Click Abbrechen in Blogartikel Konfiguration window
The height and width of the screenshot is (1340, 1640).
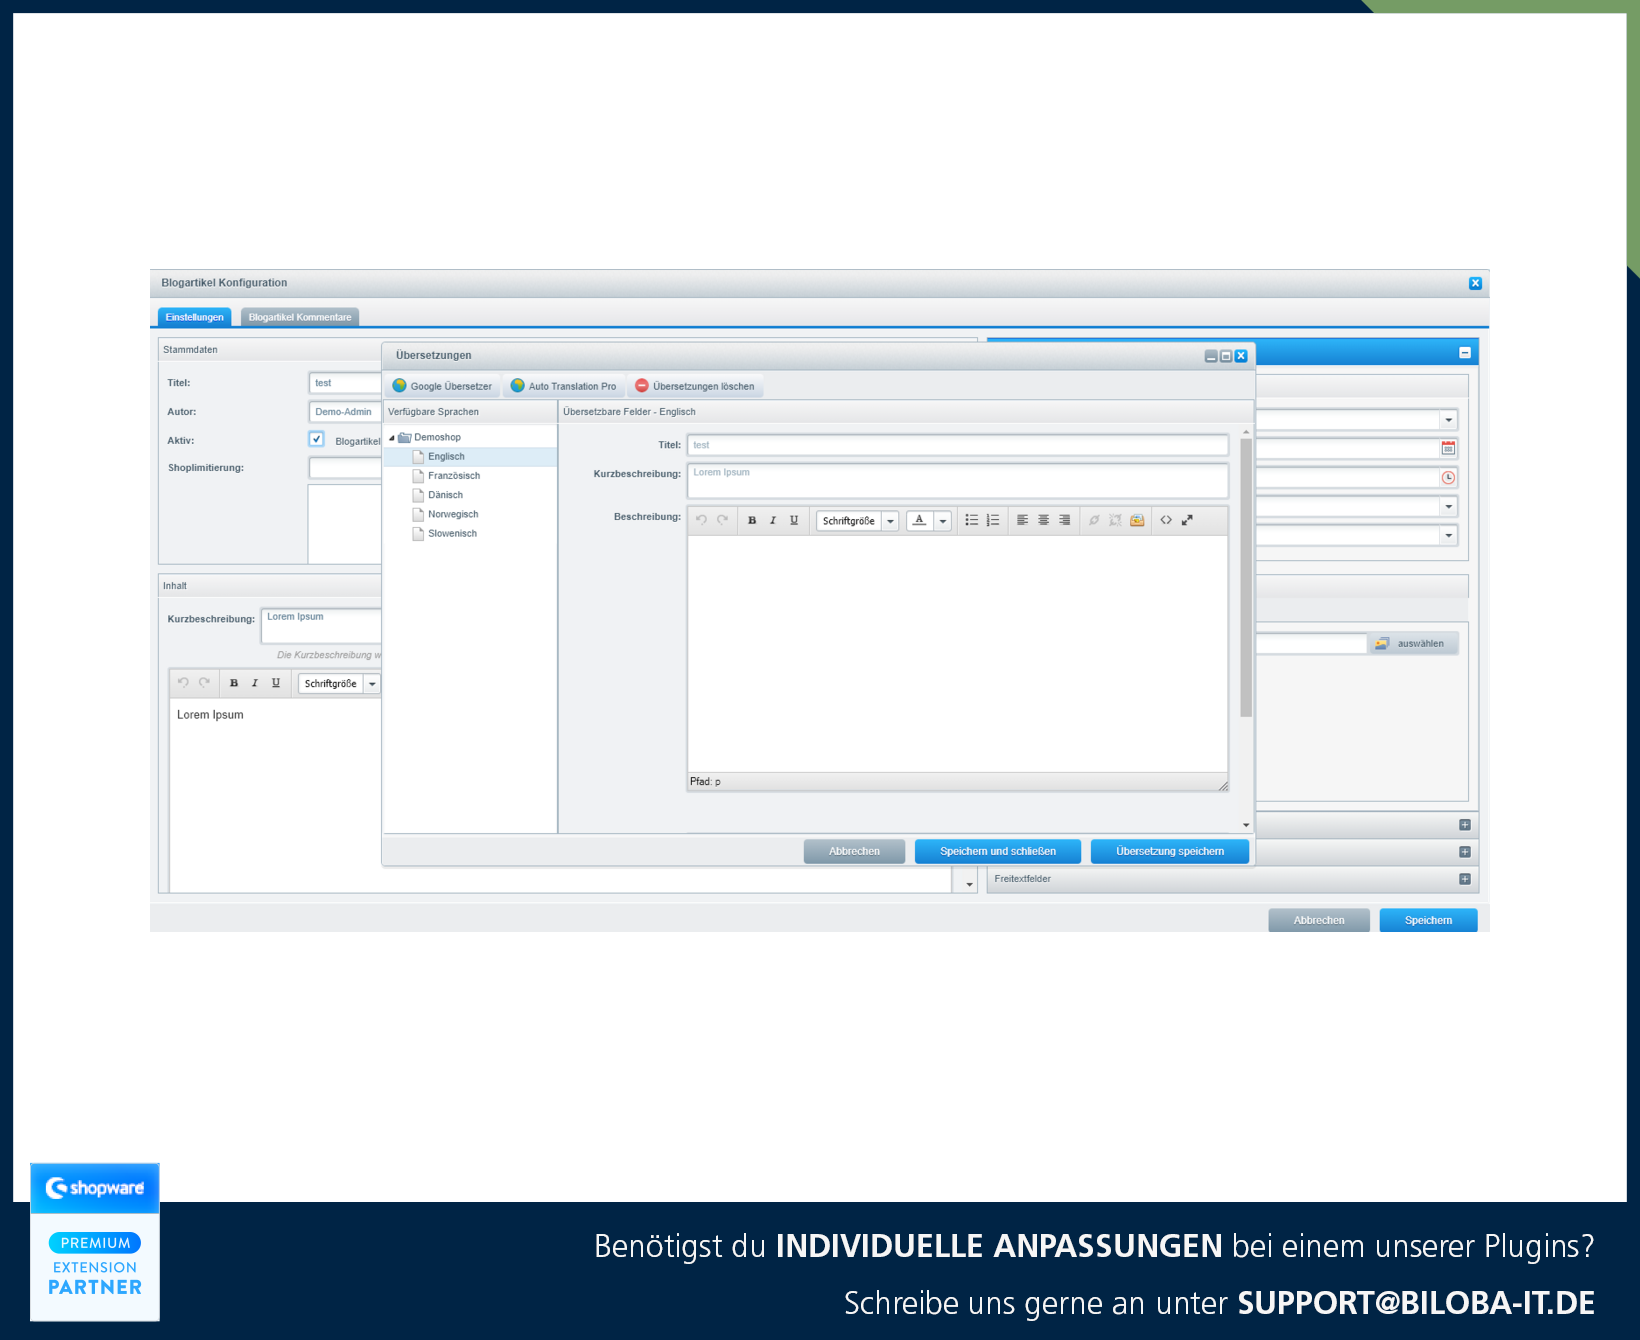tap(1319, 920)
